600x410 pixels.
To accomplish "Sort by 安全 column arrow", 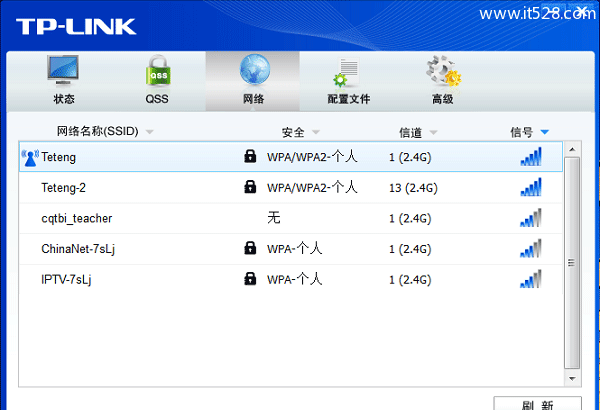I will click(316, 132).
